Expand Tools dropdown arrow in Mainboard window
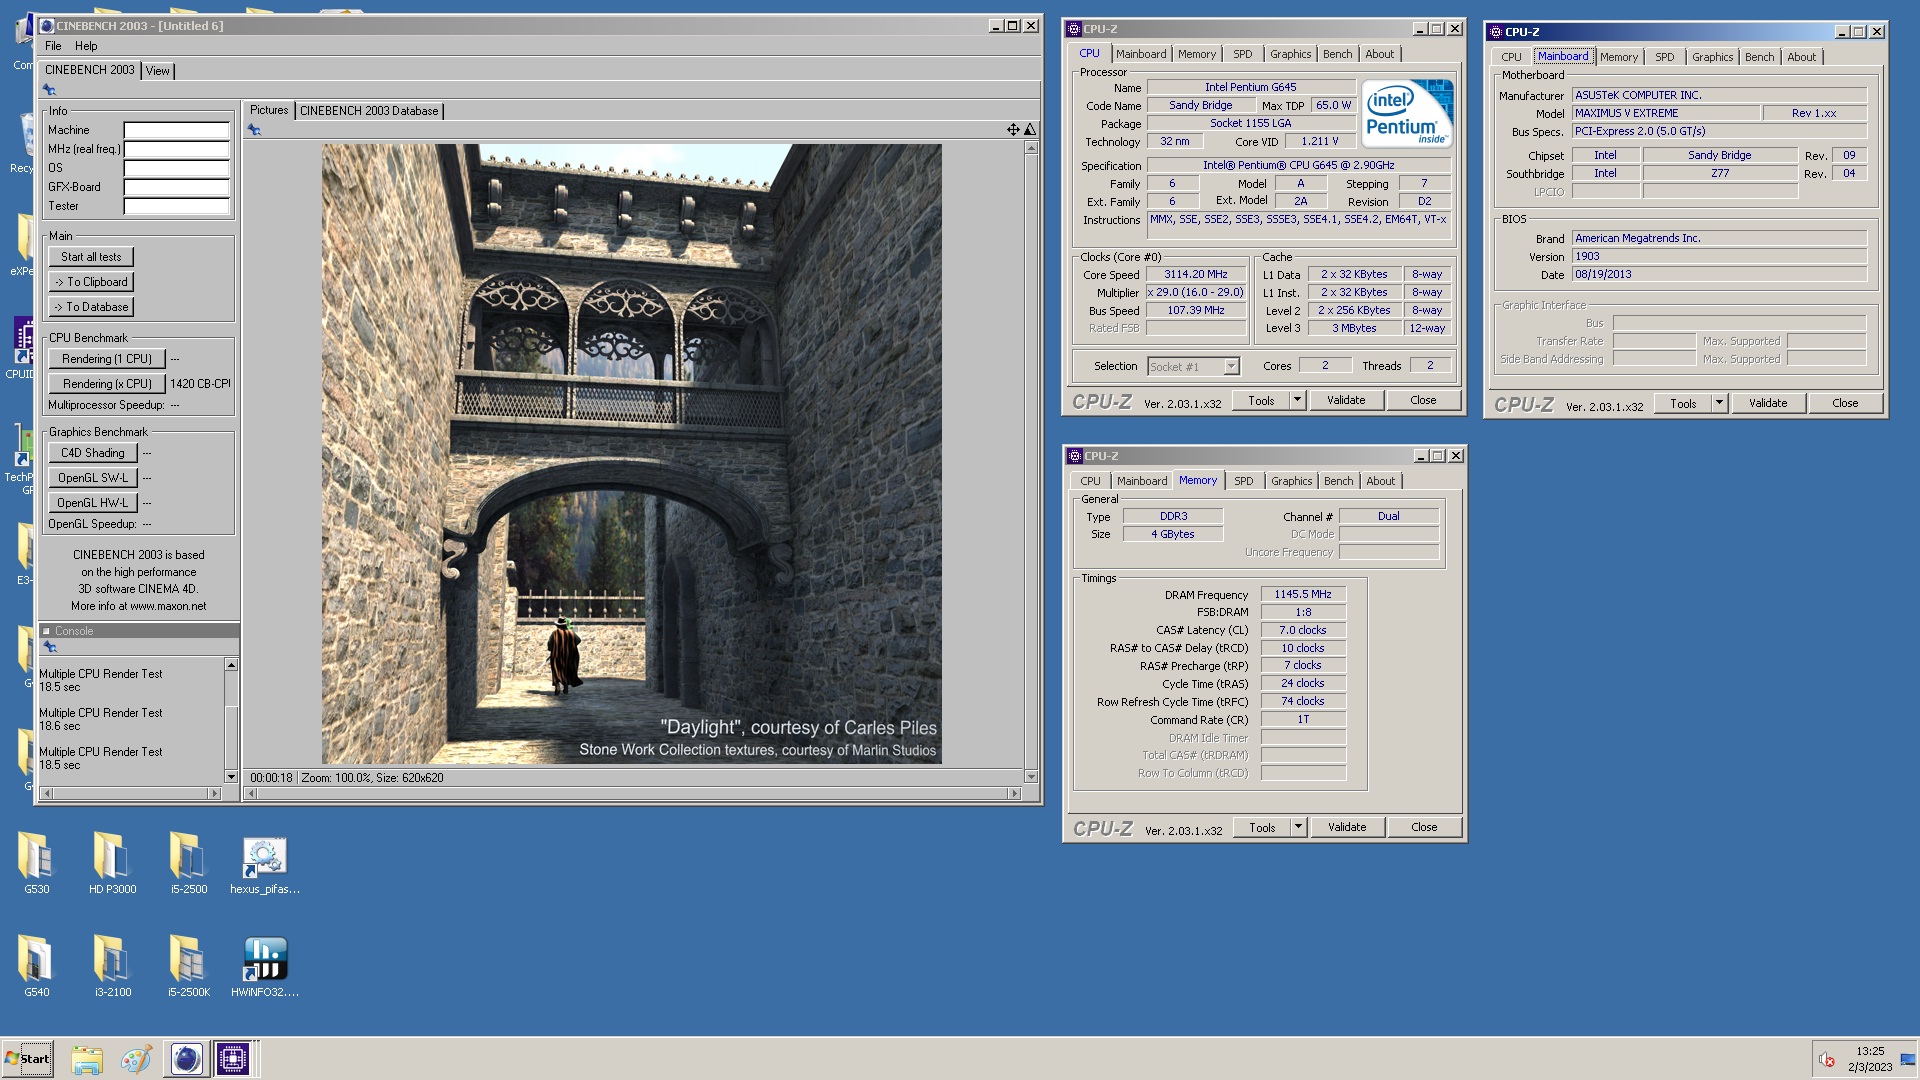 (x=1719, y=403)
